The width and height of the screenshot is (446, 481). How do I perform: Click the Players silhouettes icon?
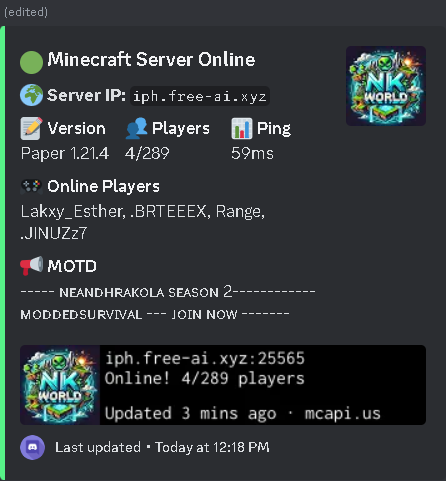(x=136, y=128)
